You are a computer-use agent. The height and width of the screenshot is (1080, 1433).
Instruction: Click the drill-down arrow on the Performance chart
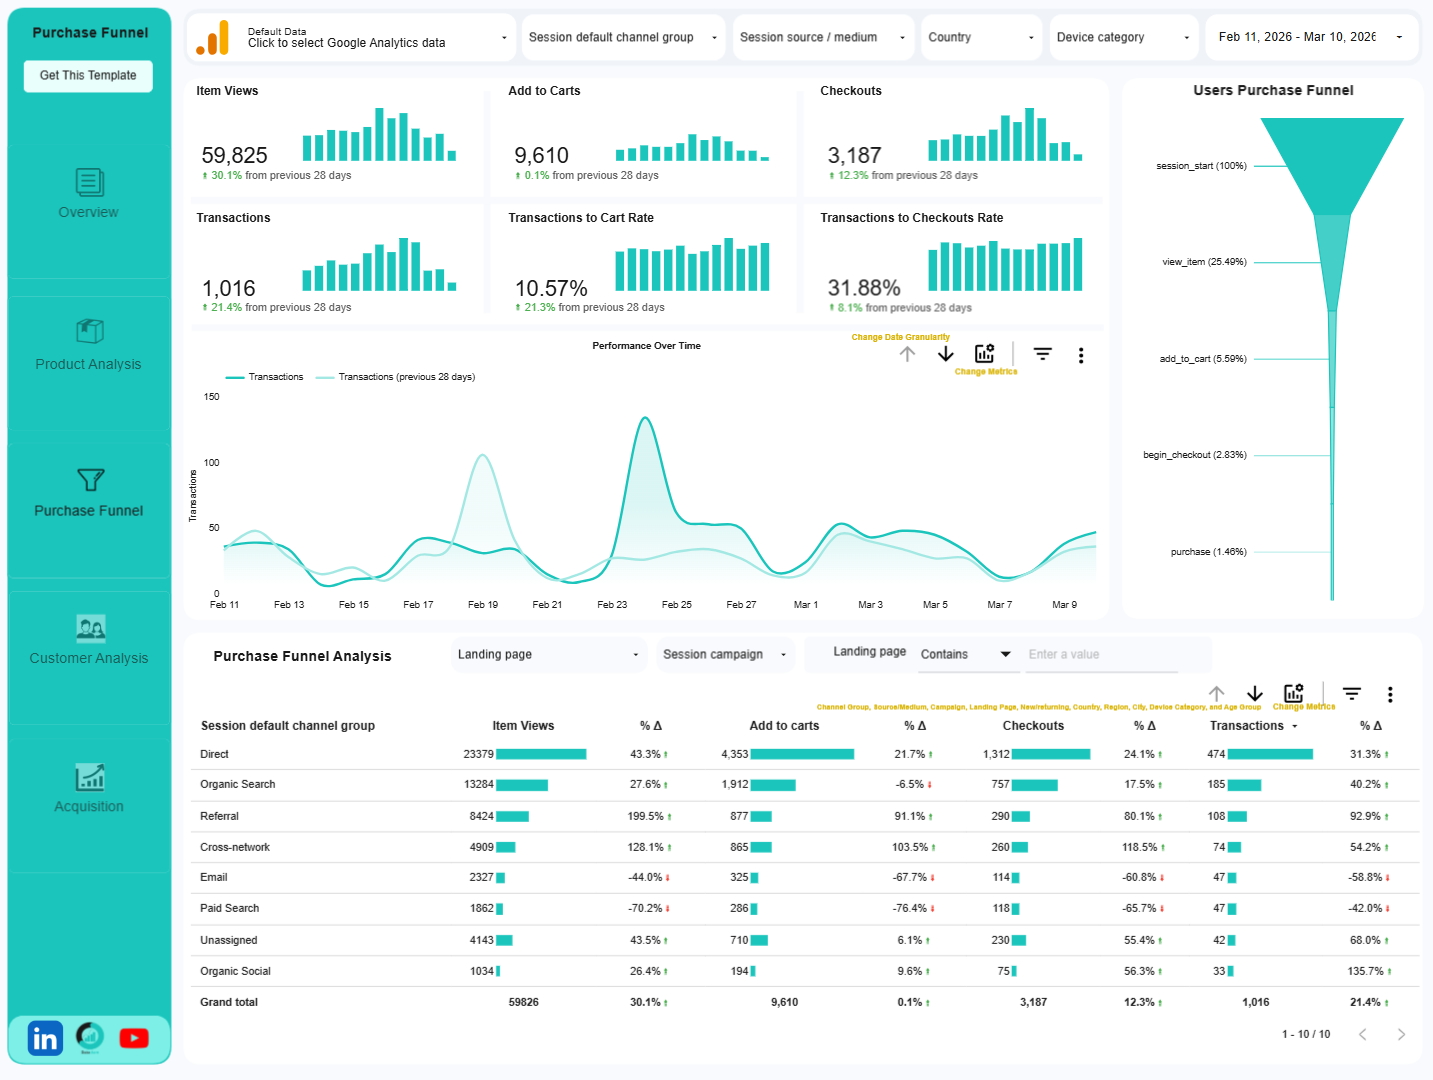pyautogui.click(x=945, y=354)
